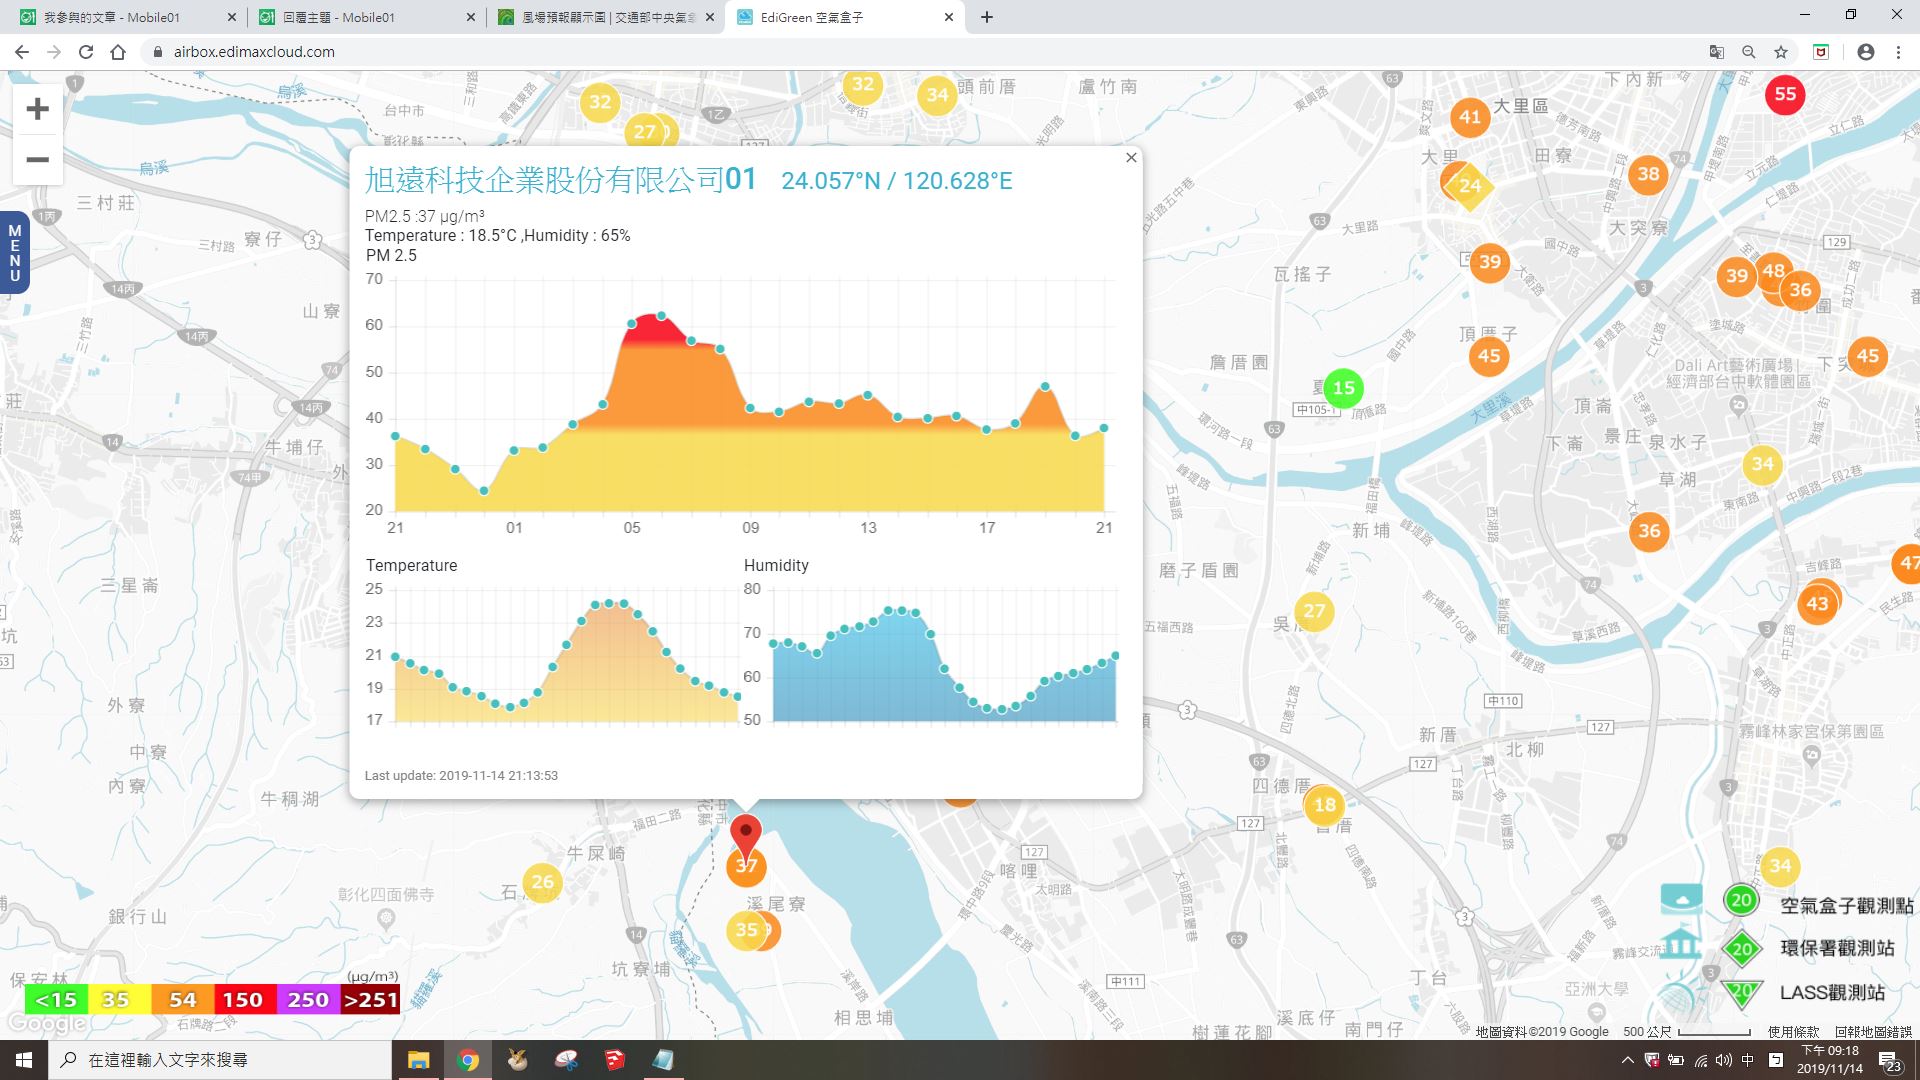Select the orange station marker 48
Screen dimensions: 1920x1080
(x=1774, y=270)
